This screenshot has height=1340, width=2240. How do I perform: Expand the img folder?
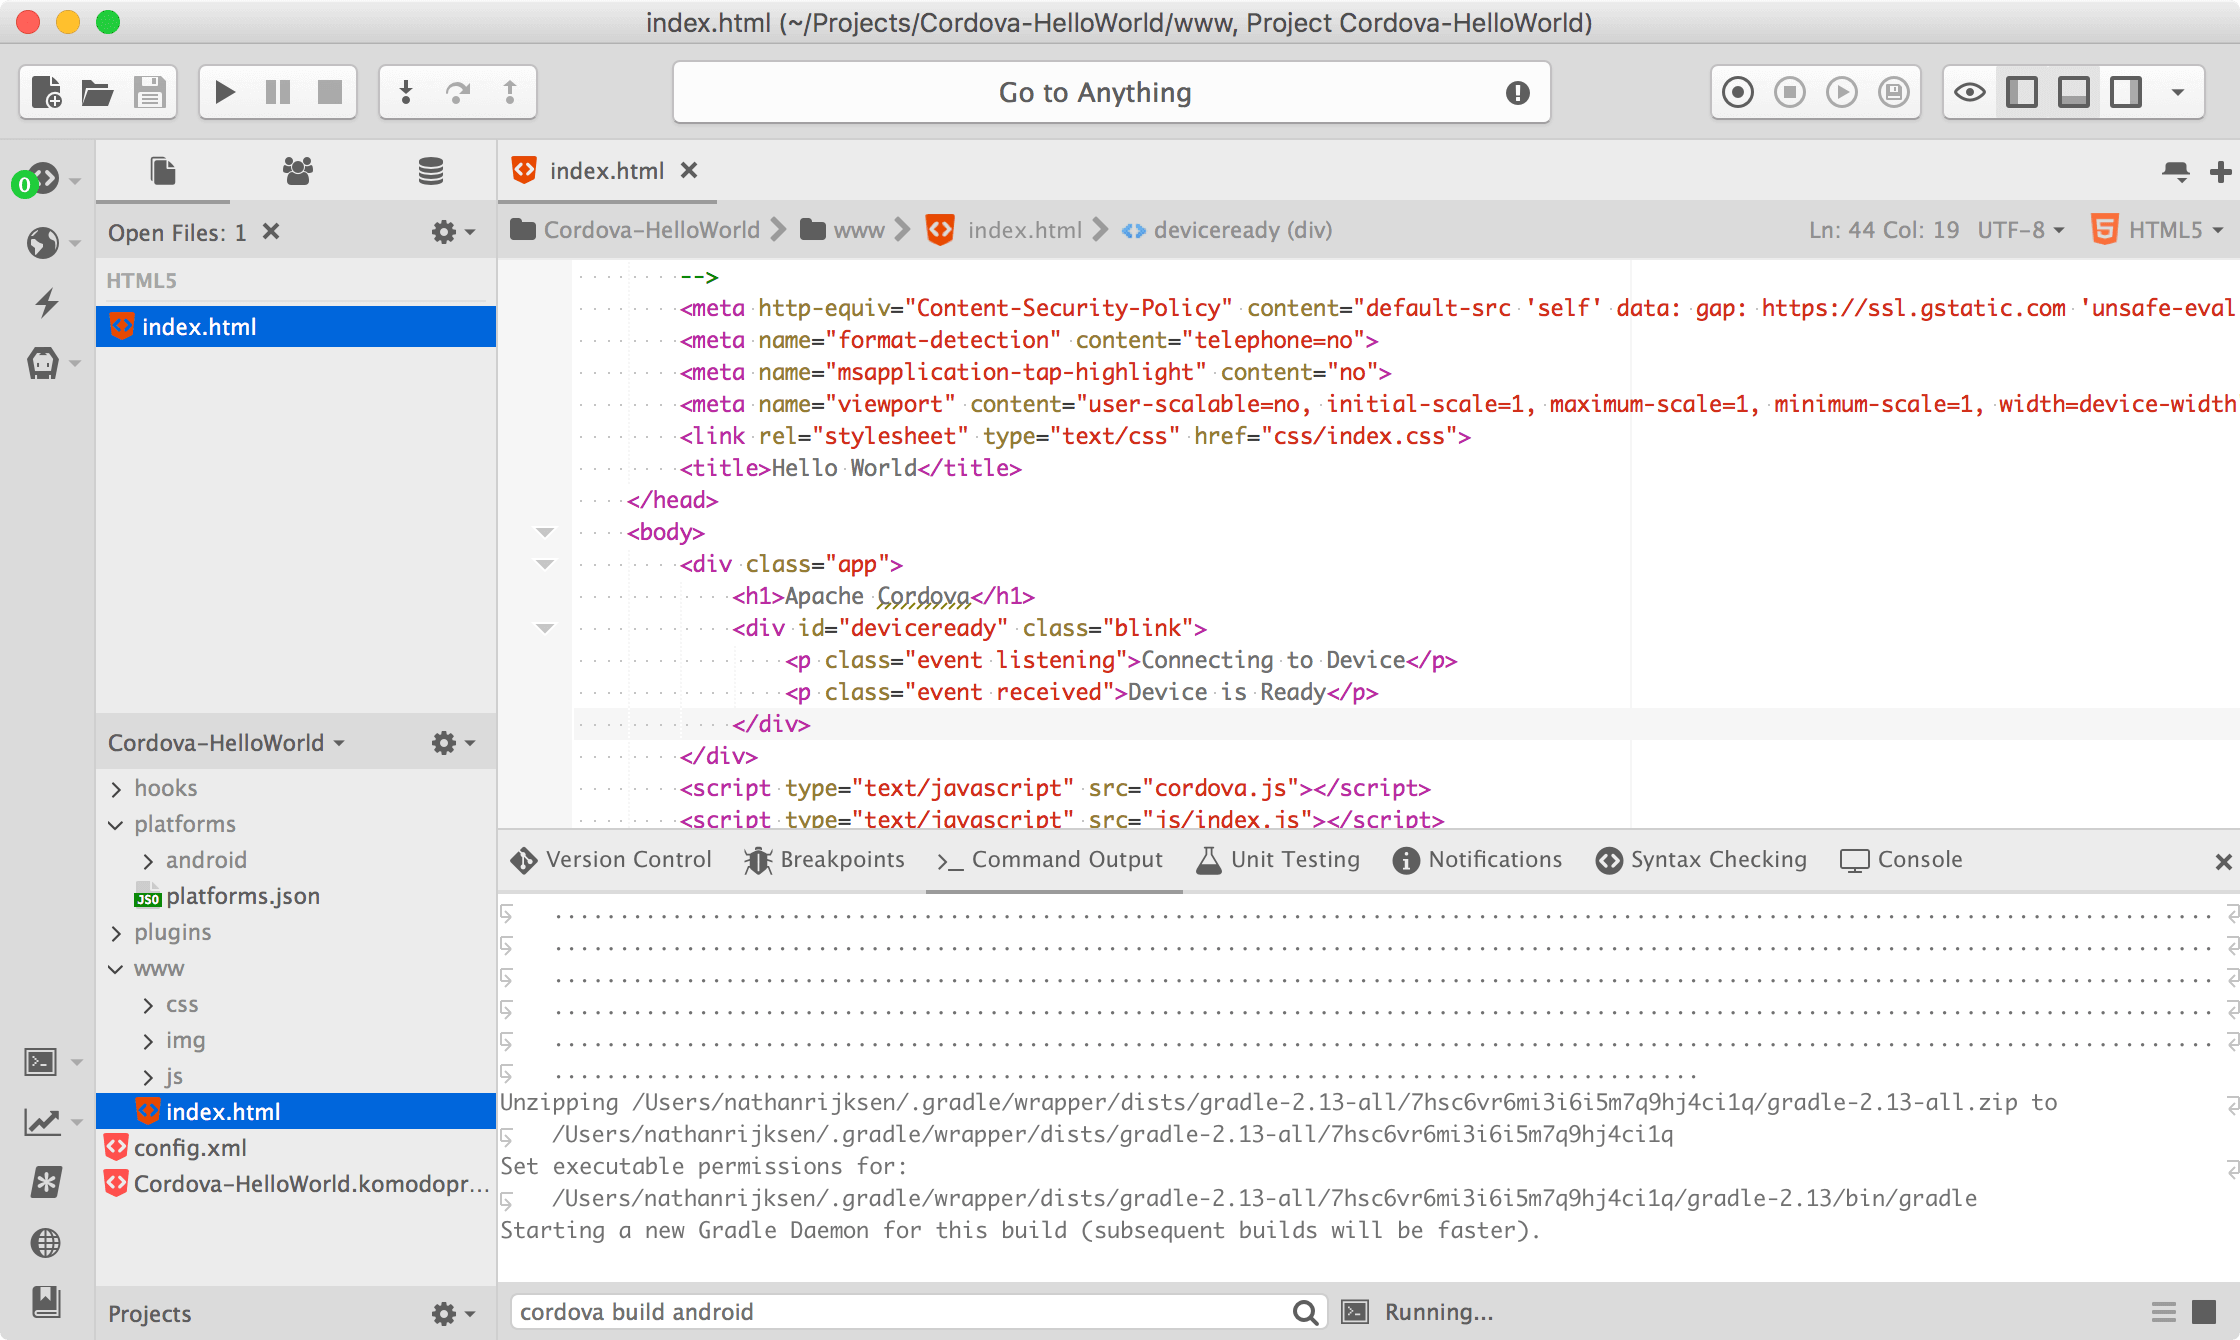148,1041
